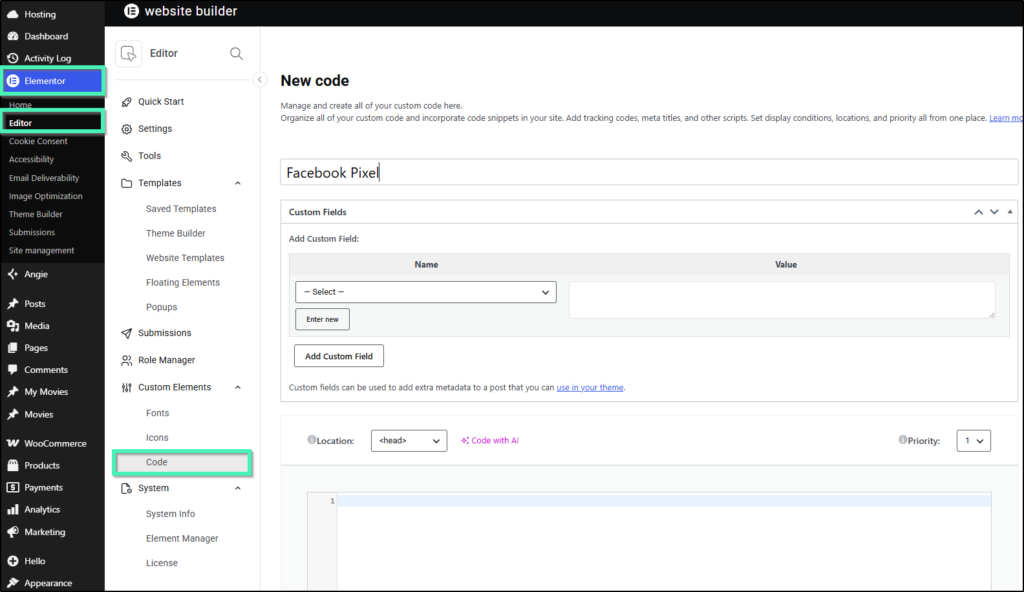
Task: Move Custom Fields panel down
Action: click(994, 212)
